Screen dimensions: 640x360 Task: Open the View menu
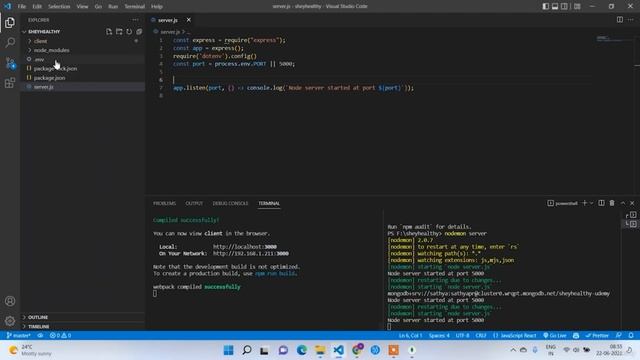pos(82,6)
